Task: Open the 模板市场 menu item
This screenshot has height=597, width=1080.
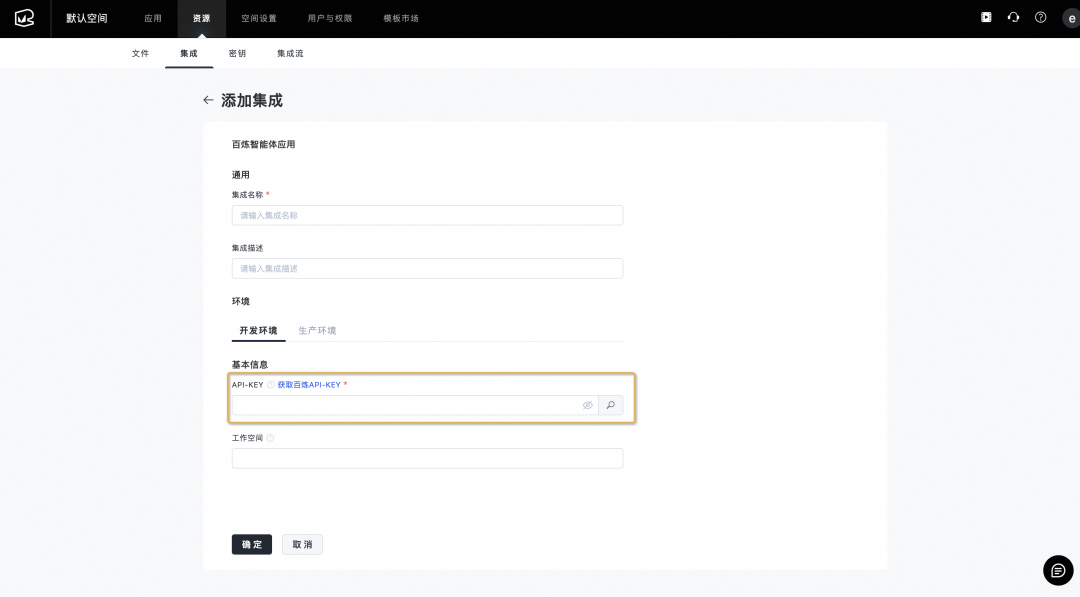Action: (399, 18)
